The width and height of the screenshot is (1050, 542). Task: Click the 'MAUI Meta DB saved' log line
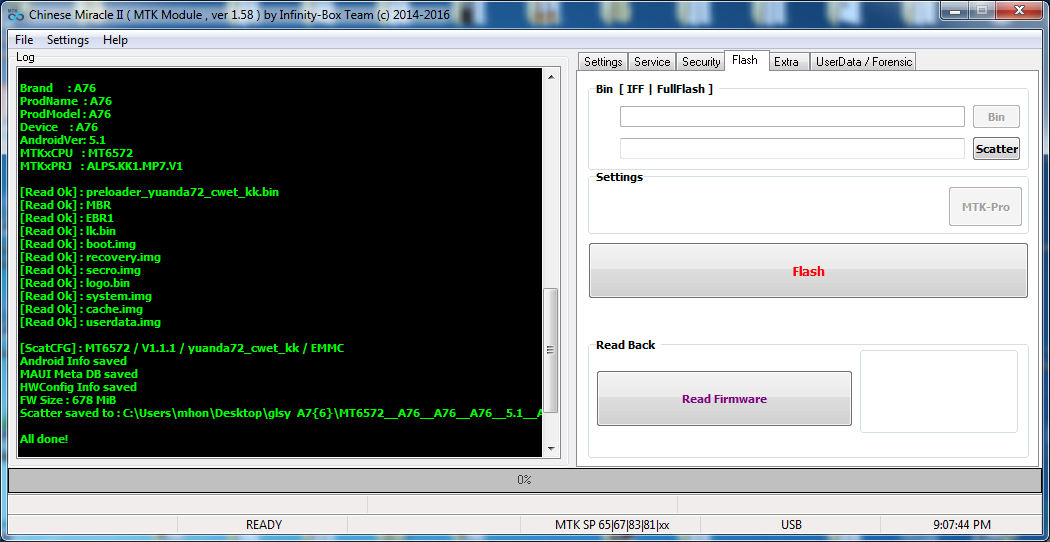(79, 374)
